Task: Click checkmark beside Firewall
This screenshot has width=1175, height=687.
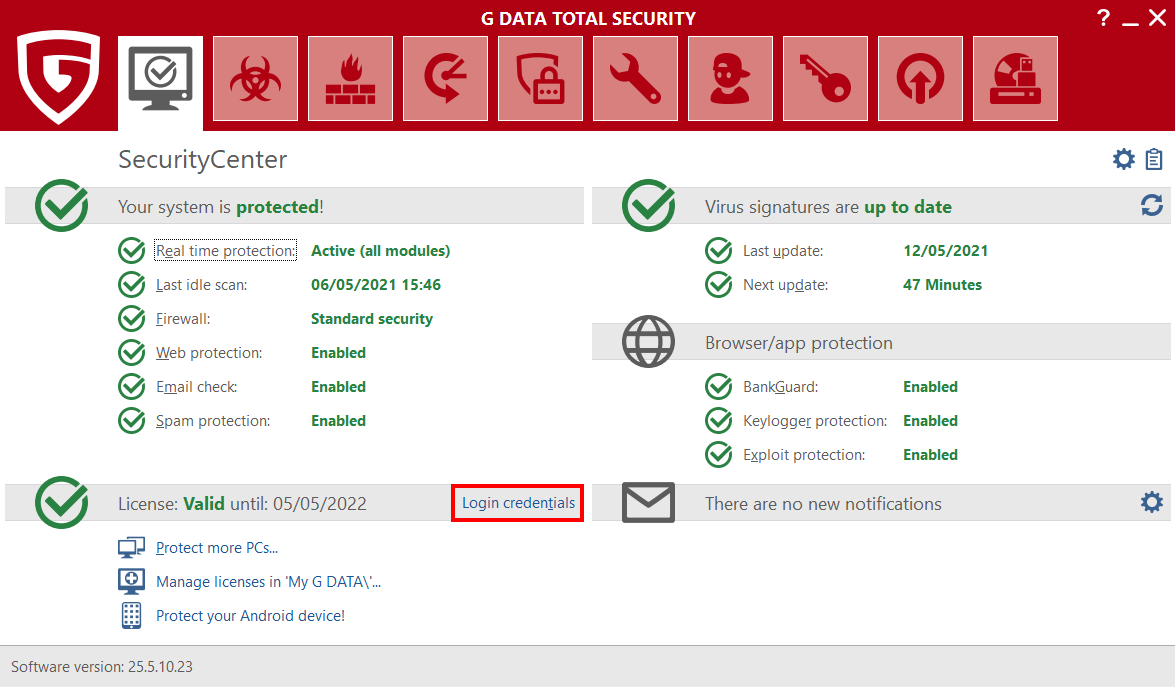Action: (x=131, y=318)
